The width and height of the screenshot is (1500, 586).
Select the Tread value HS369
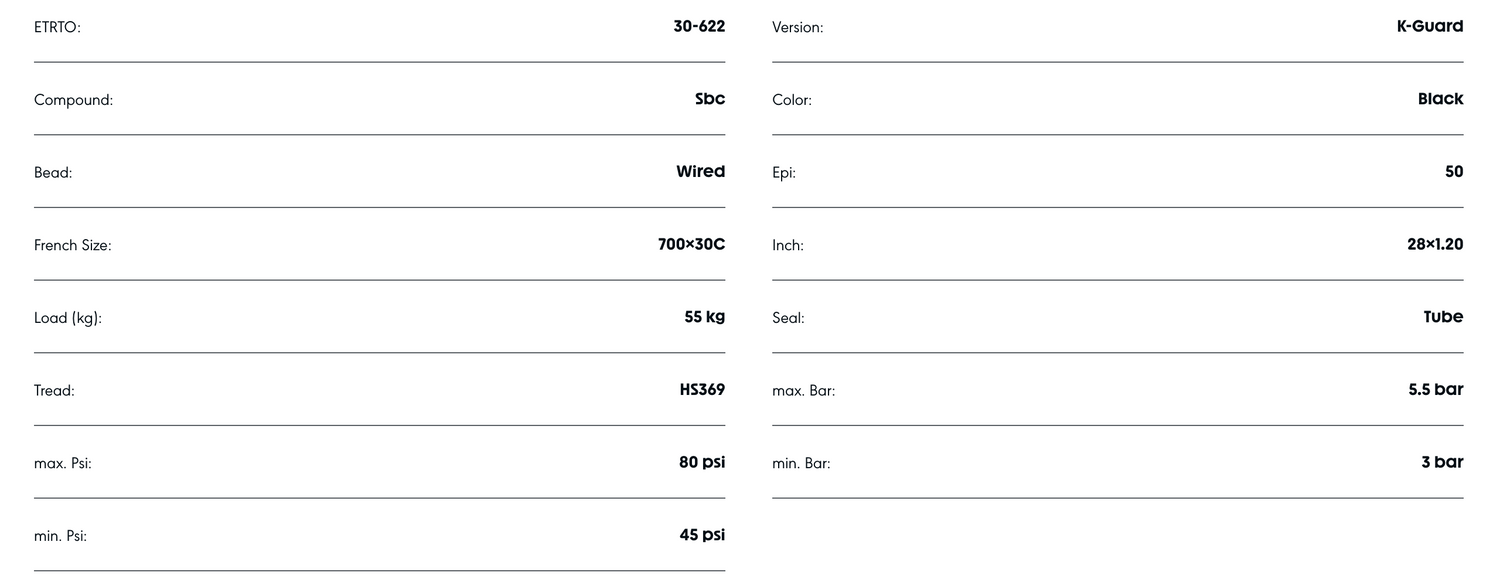coord(702,390)
